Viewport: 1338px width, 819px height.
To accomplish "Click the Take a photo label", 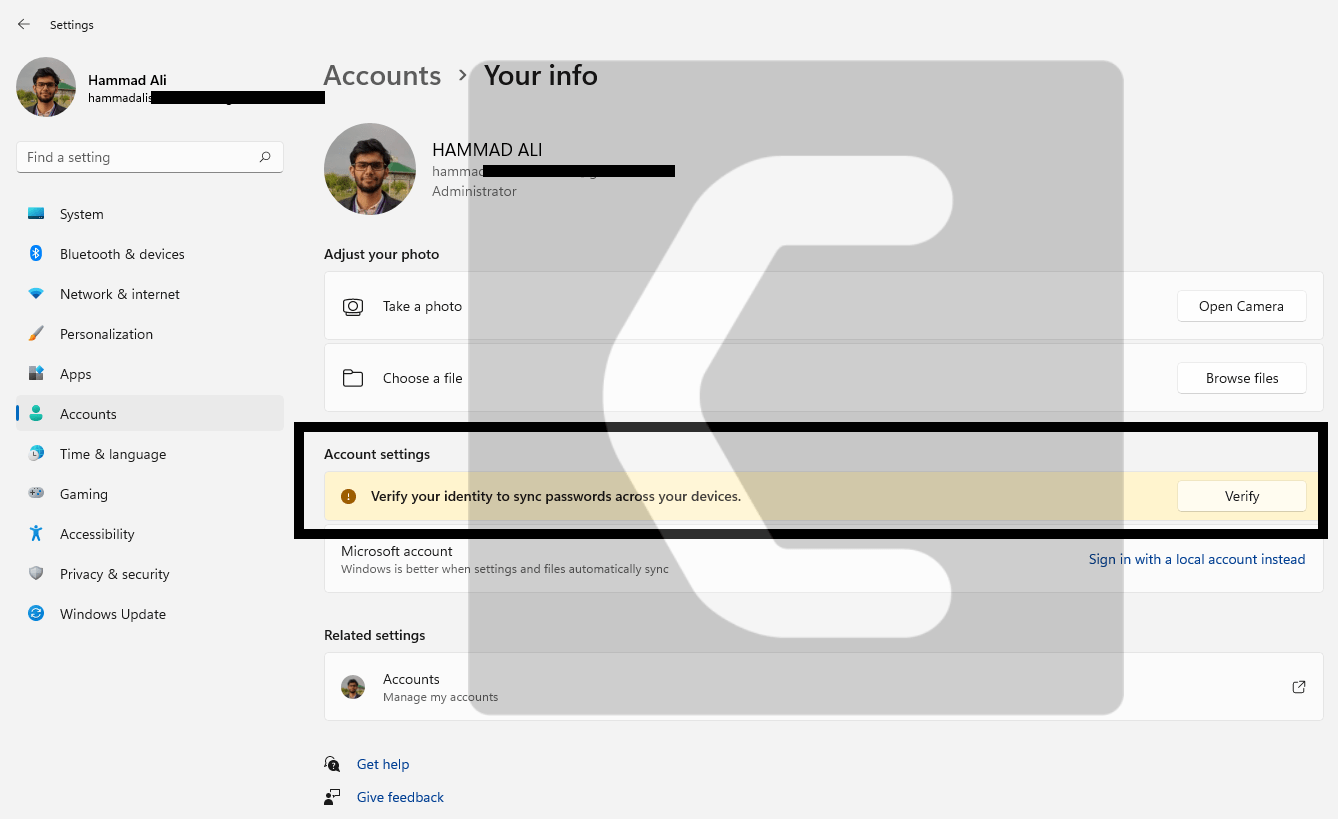I will [x=422, y=306].
